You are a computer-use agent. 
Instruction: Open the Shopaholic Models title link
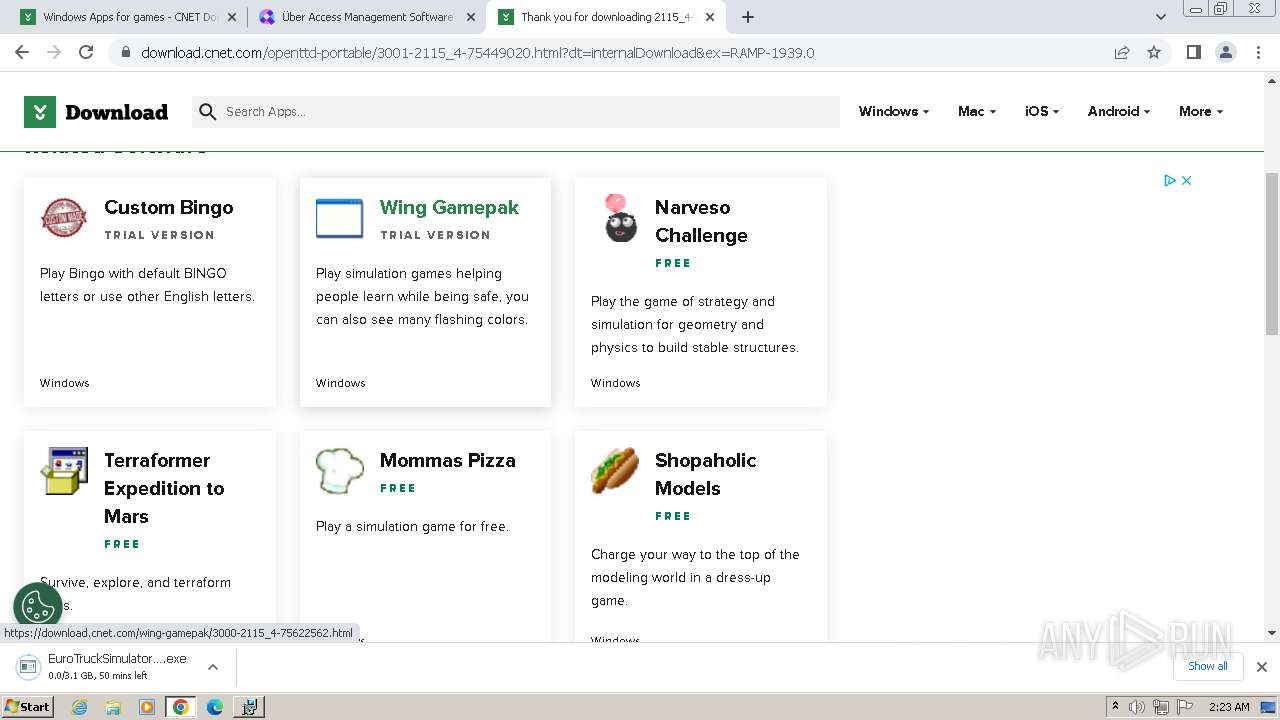(705, 474)
